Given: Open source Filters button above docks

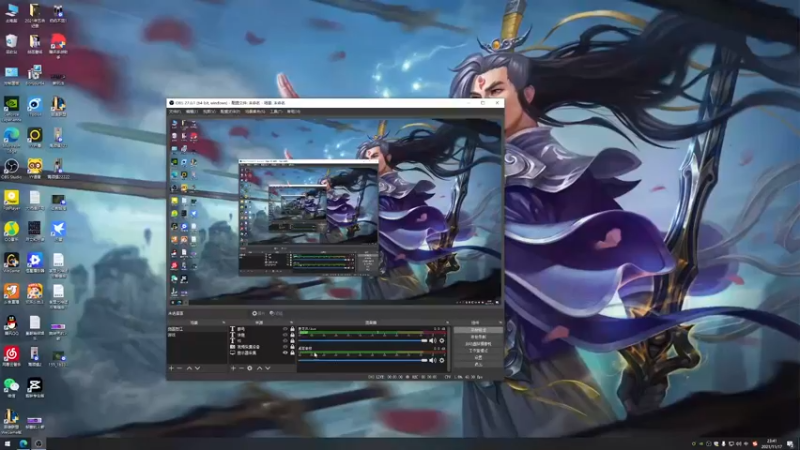Looking at the screenshot, I should 276,313.
